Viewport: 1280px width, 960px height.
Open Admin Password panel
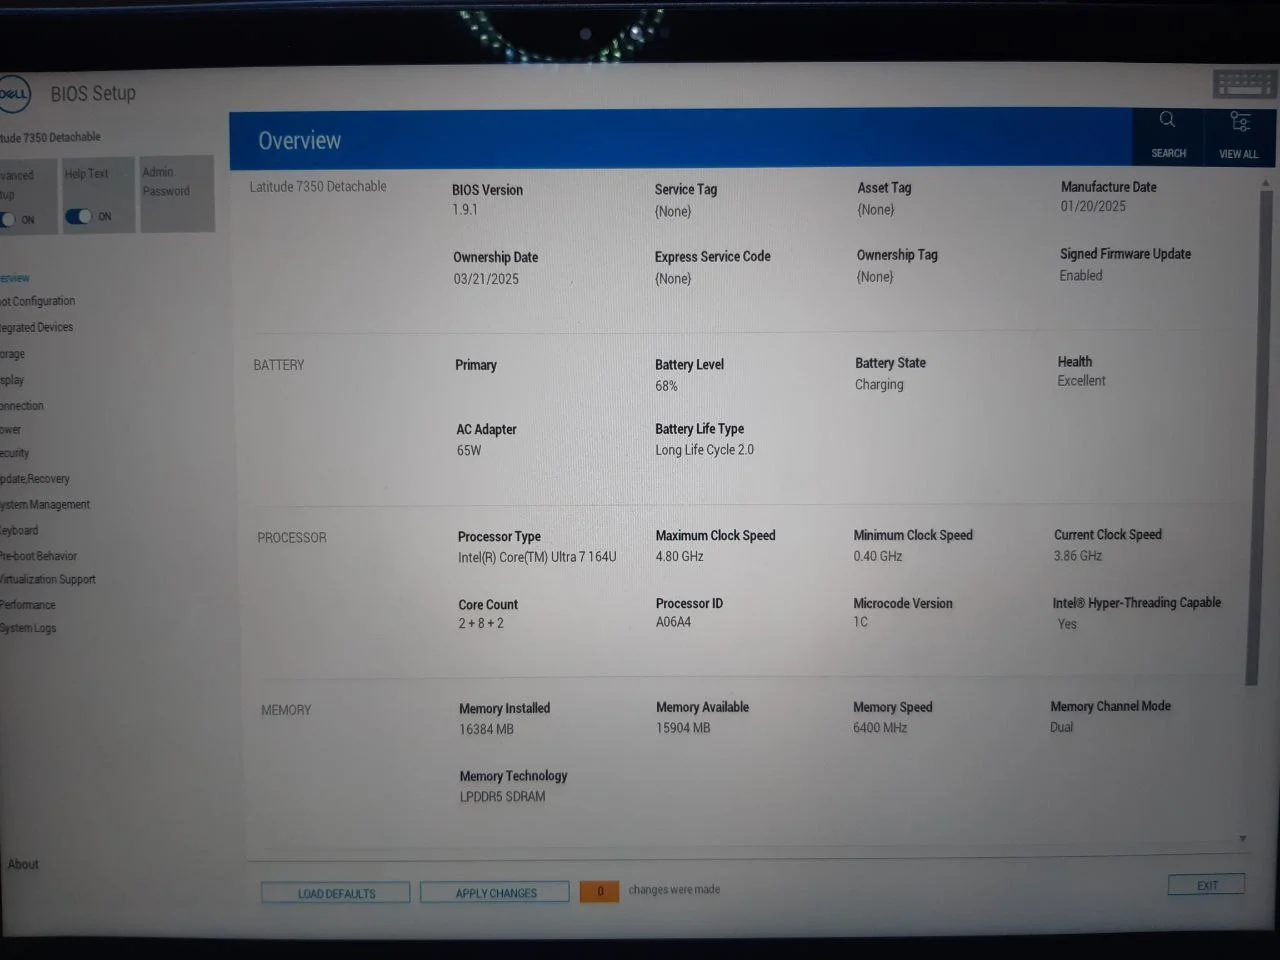pos(177,194)
